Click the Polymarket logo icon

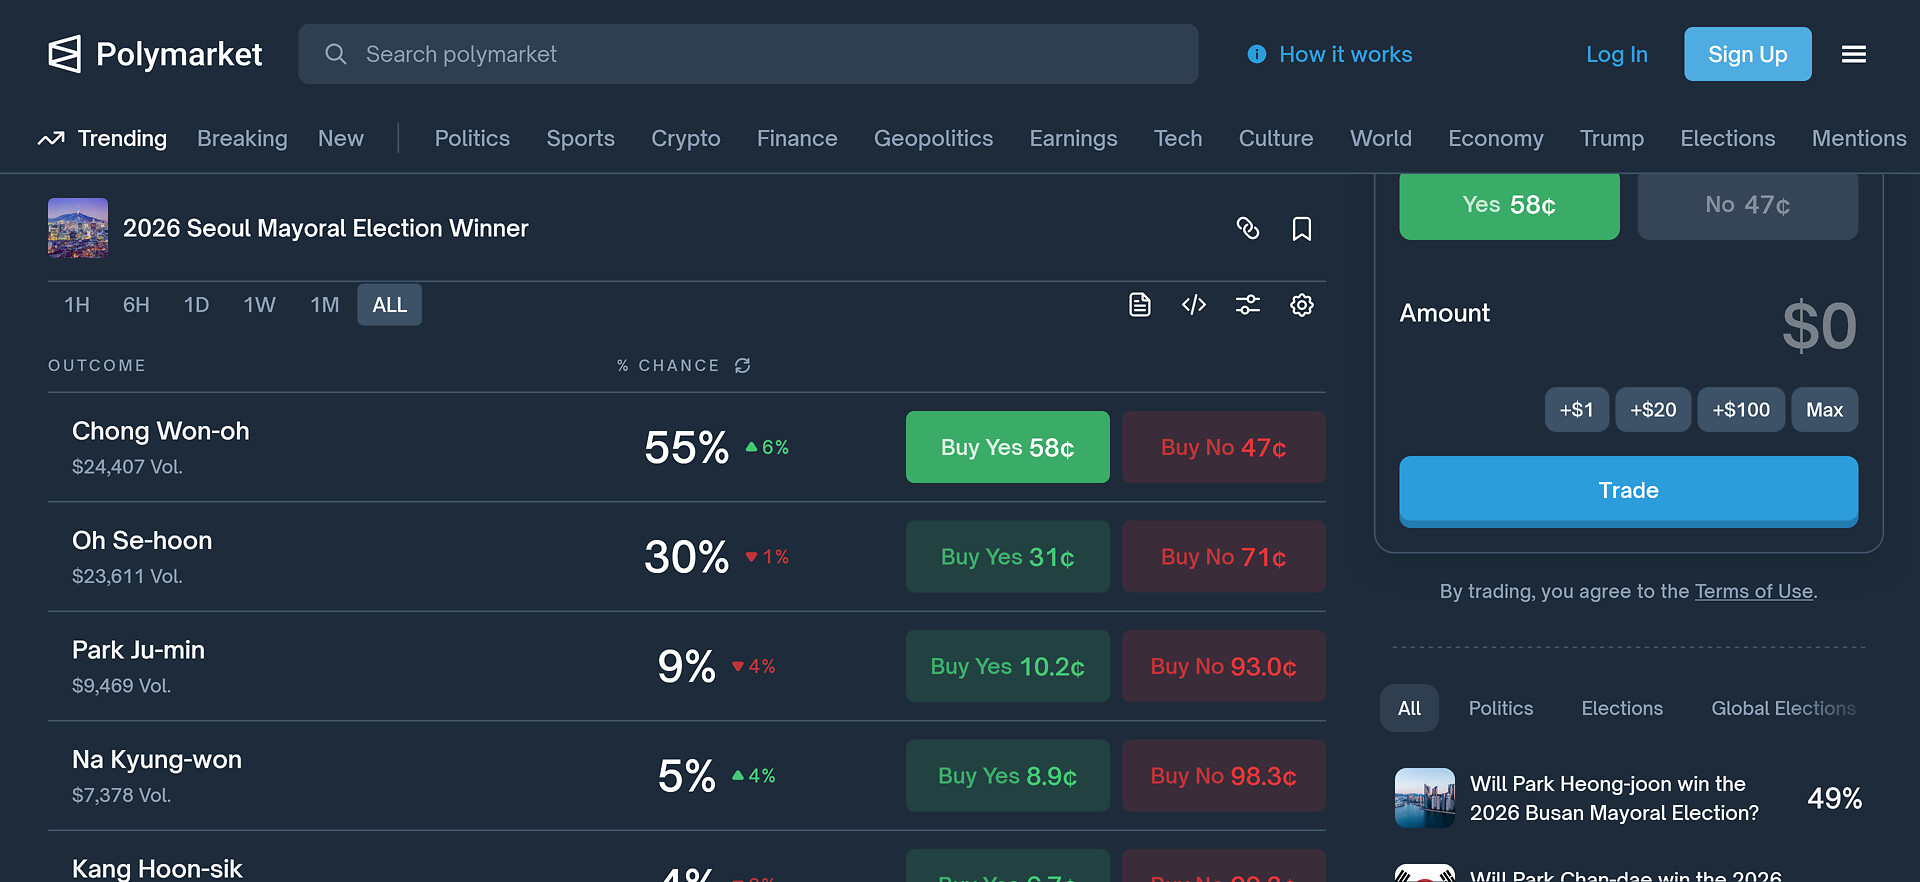pyautogui.click(x=65, y=54)
